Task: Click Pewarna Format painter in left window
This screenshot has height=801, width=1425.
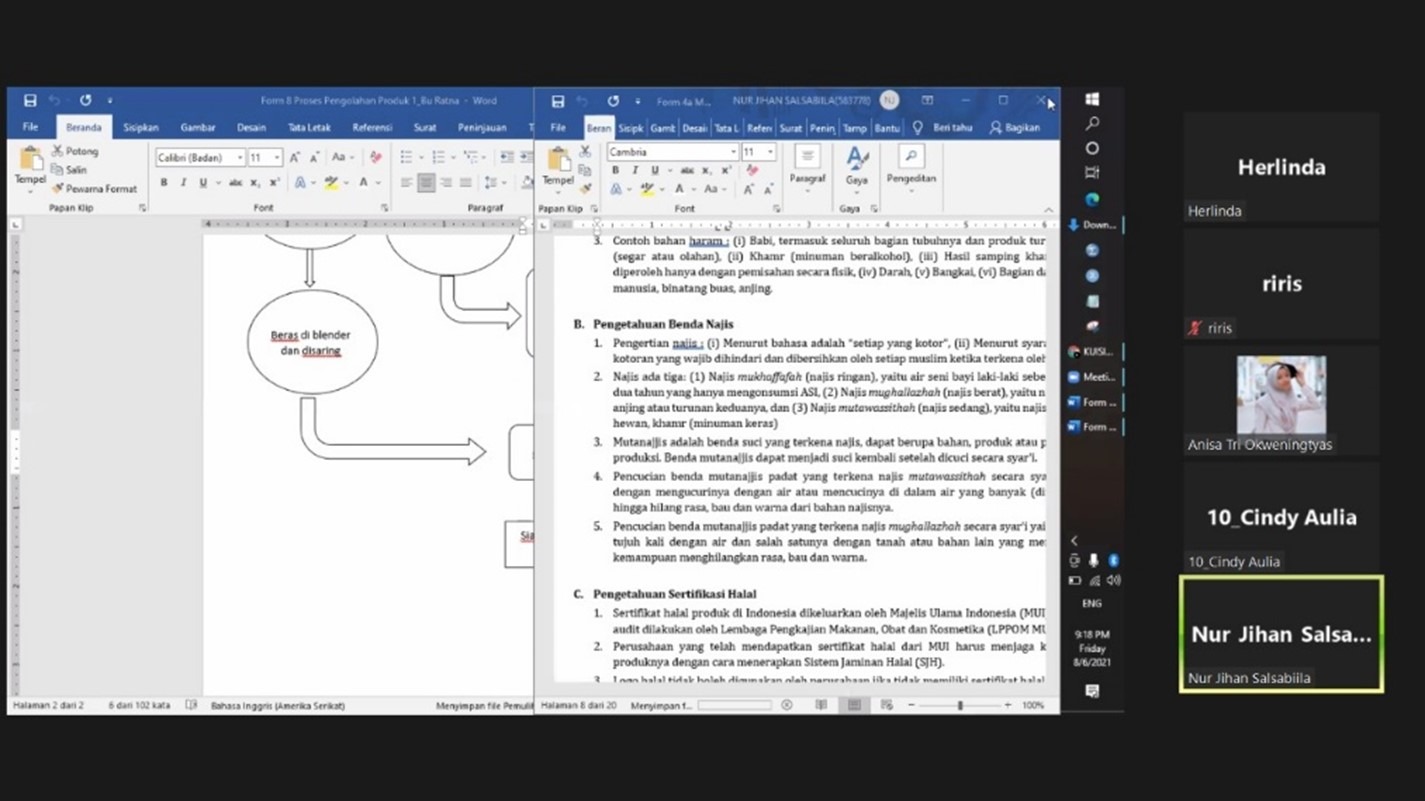Action: click(94, 188)
